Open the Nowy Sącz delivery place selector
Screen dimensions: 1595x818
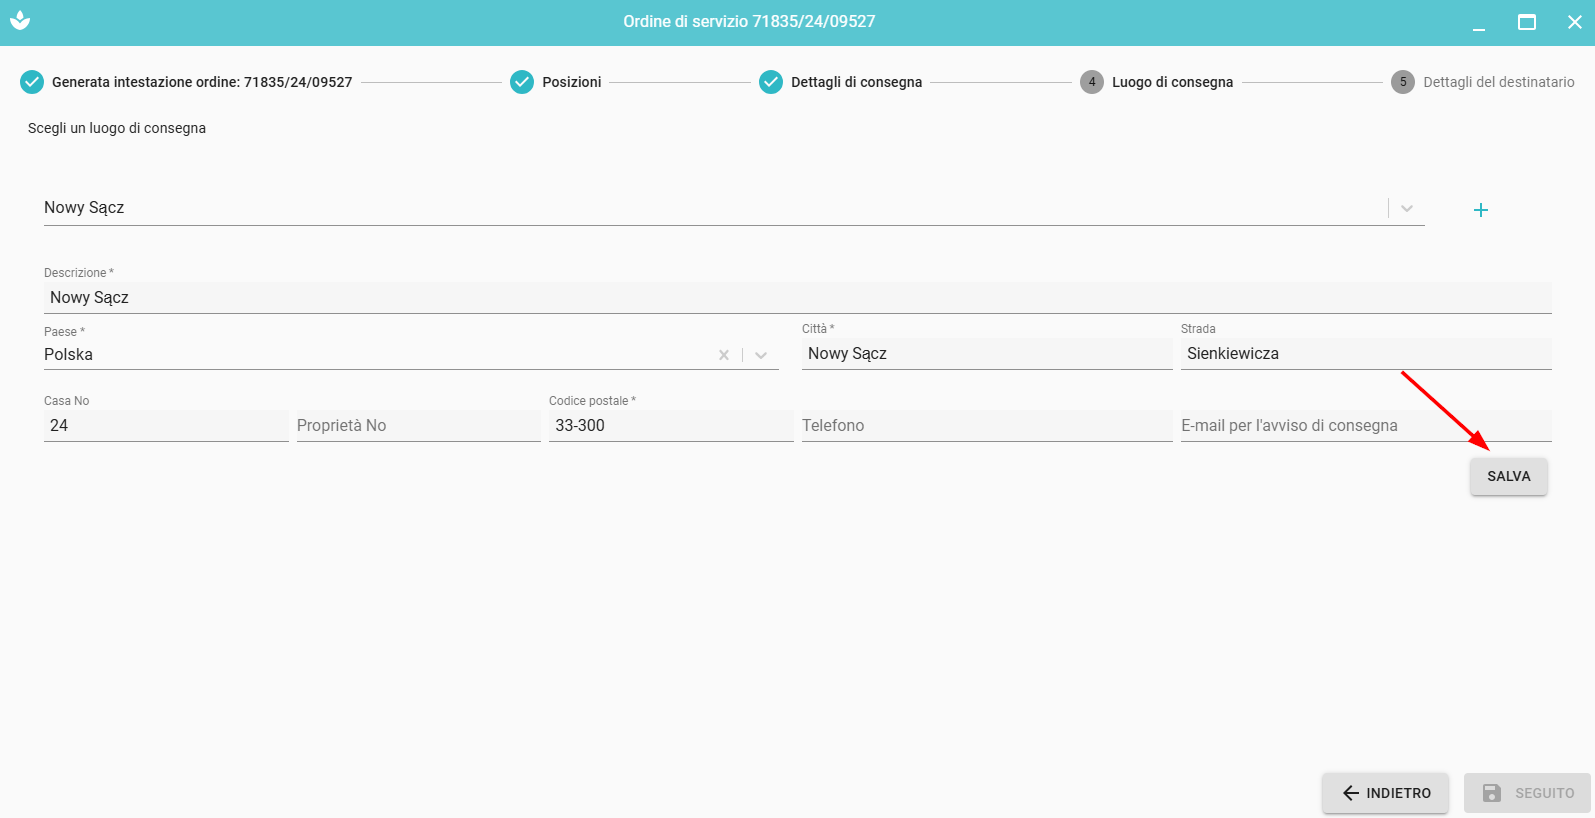click(x=700, y=208)
